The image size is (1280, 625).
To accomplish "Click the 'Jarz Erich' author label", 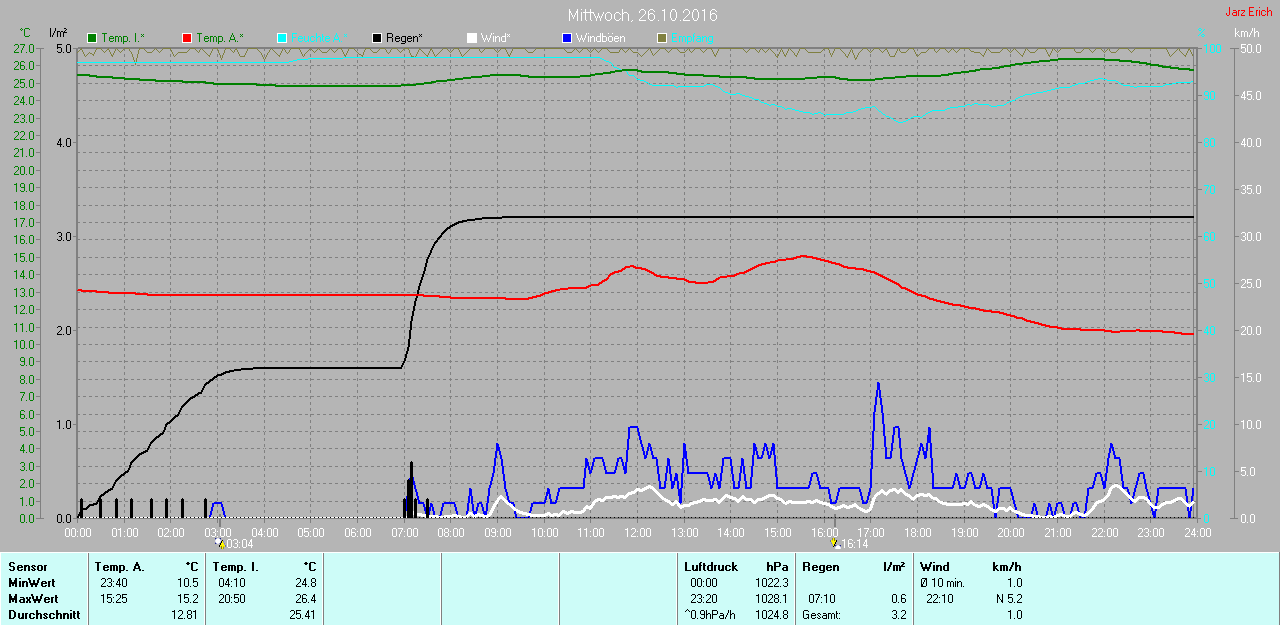I will pyautogui.click(x=1249, y=12).
